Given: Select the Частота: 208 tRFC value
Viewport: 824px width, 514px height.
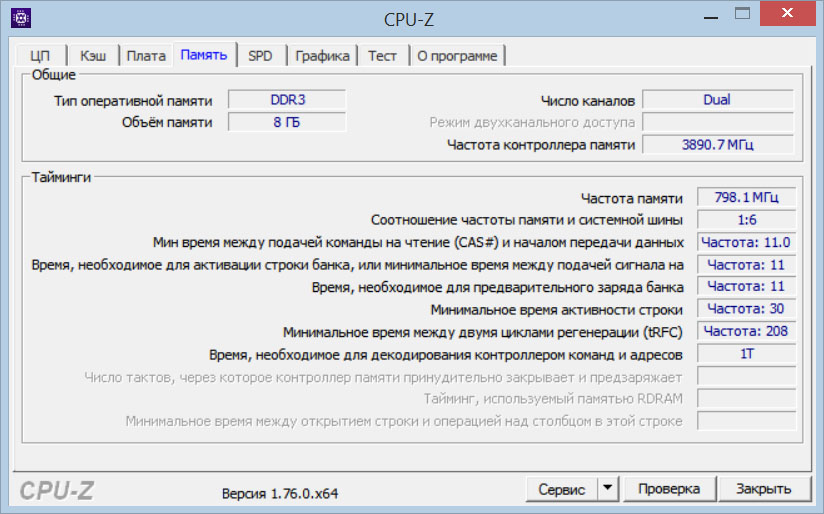Looking at the screenshot, I should click(x=746, y=331).
